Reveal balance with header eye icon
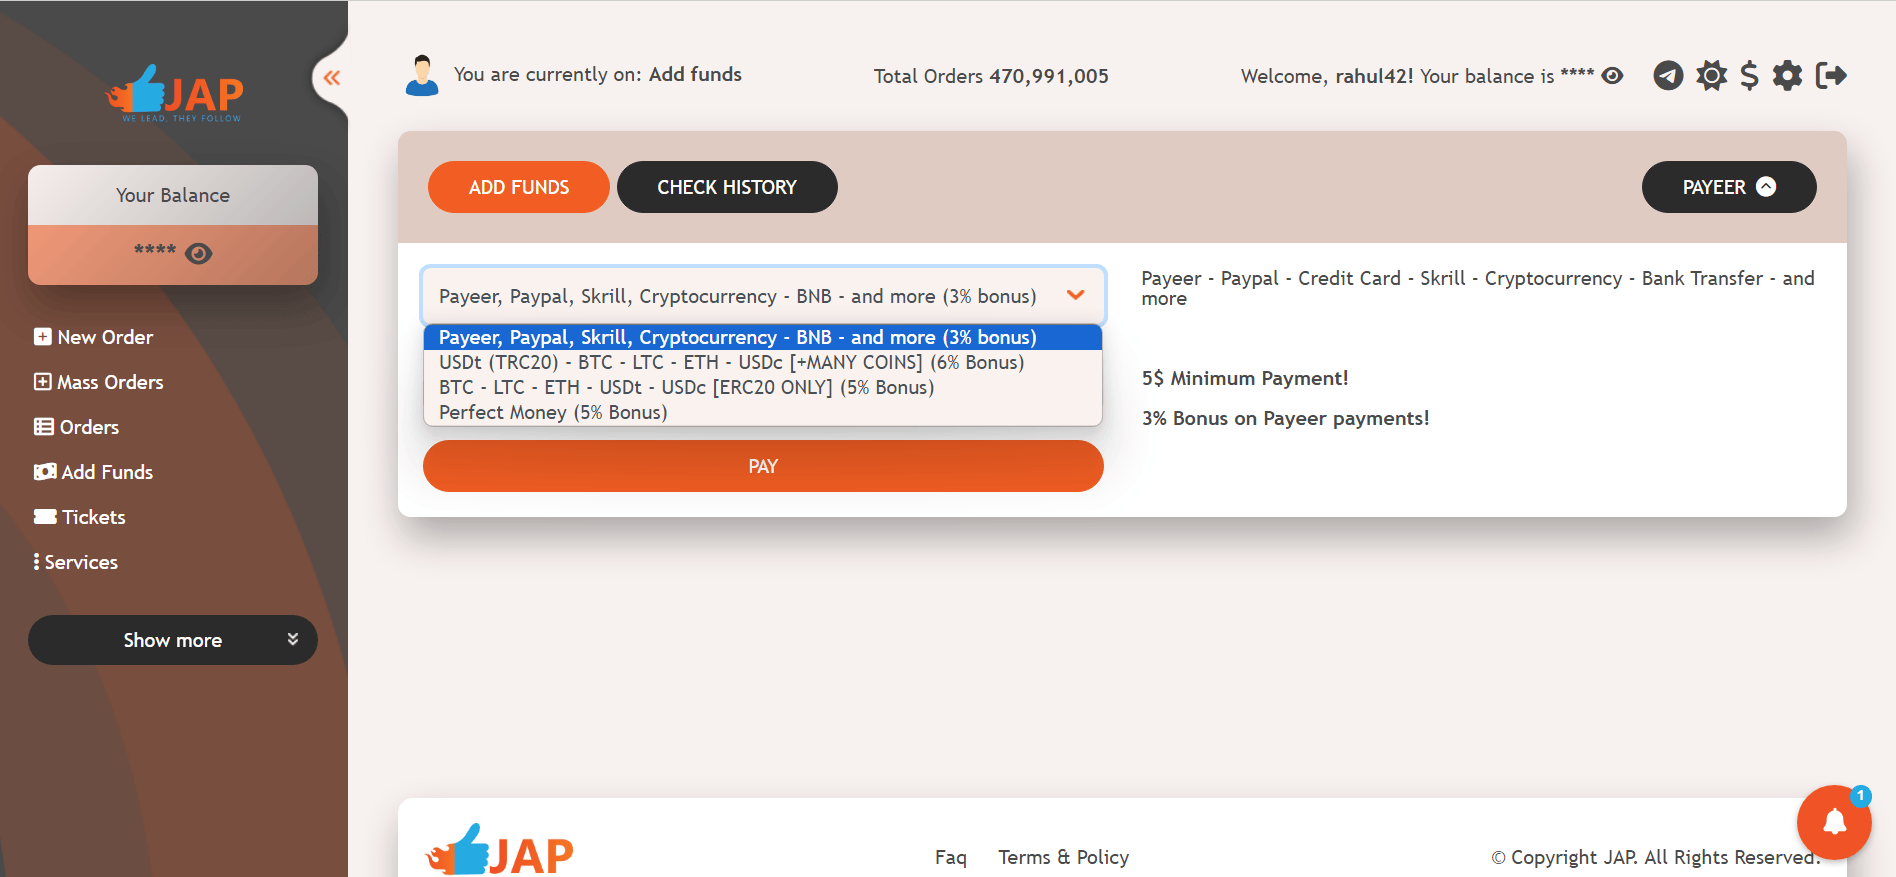This screenshot has width=1896, height=877. coord(1612,76)
